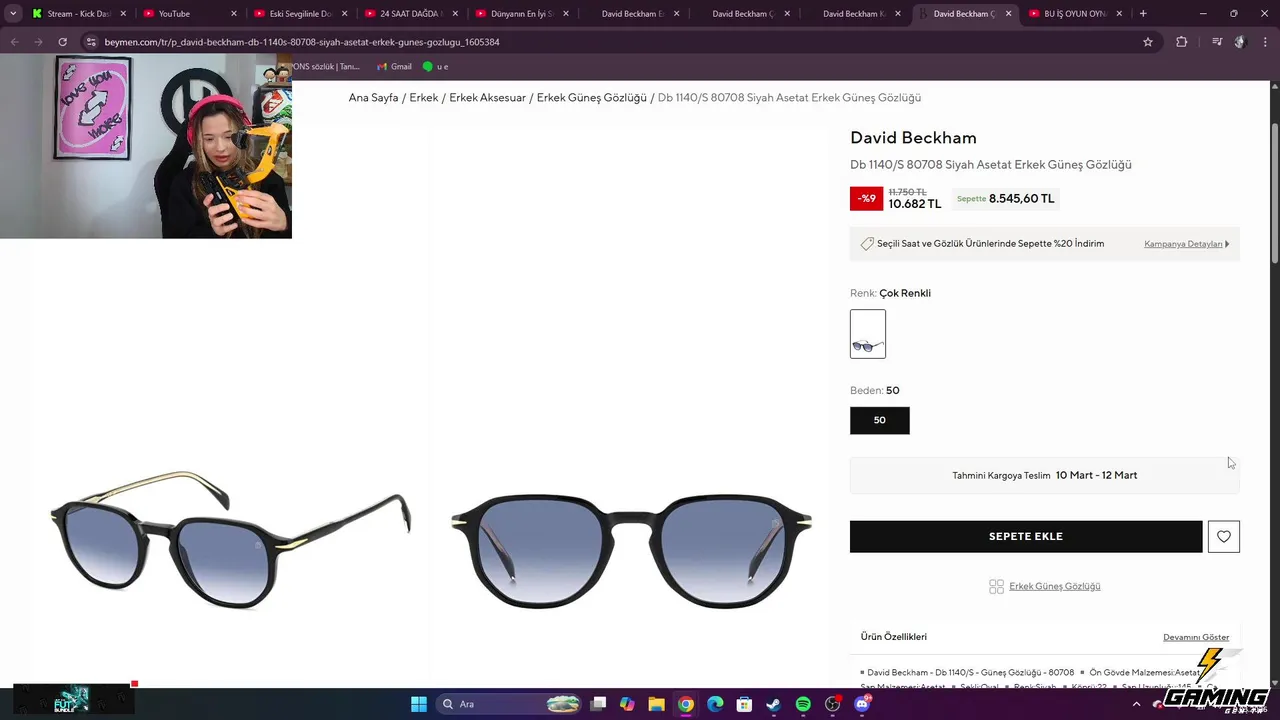Open Microsoft Edge from taskbar
1280x720 pixels.
click(x=715, y=704)
